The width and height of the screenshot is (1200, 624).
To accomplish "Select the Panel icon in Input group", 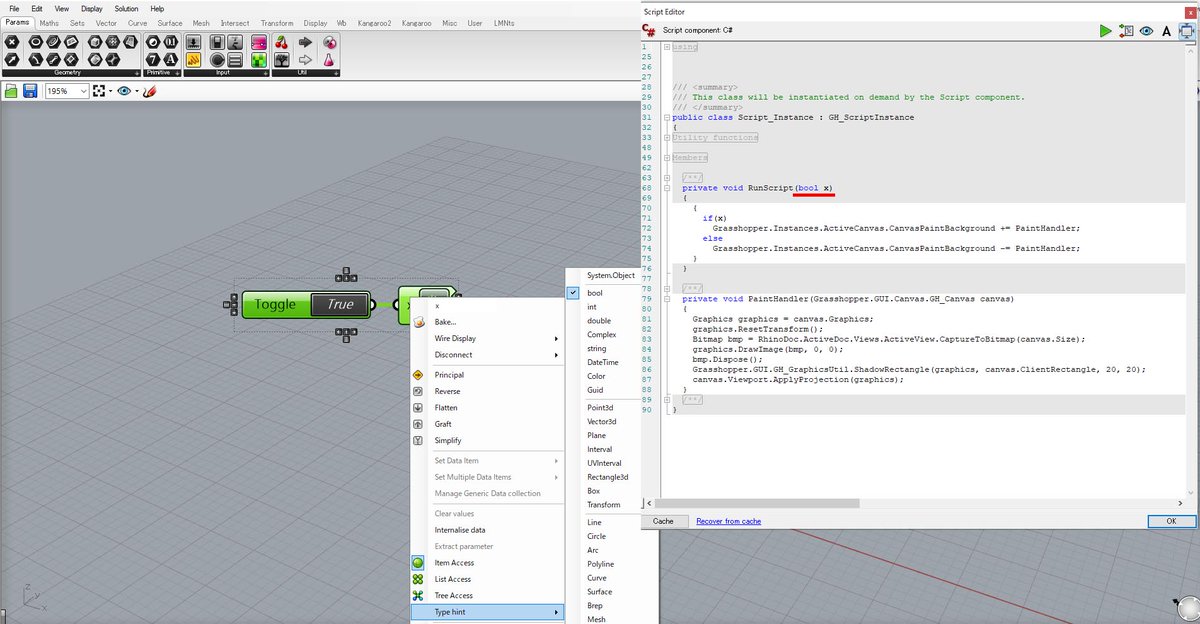I will tap(235, 60).
